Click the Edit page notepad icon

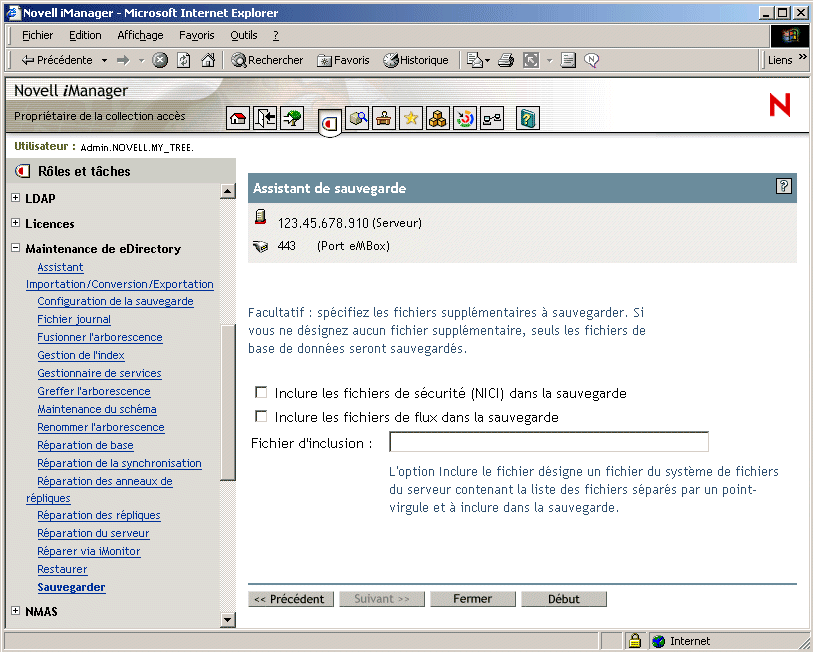568,60
